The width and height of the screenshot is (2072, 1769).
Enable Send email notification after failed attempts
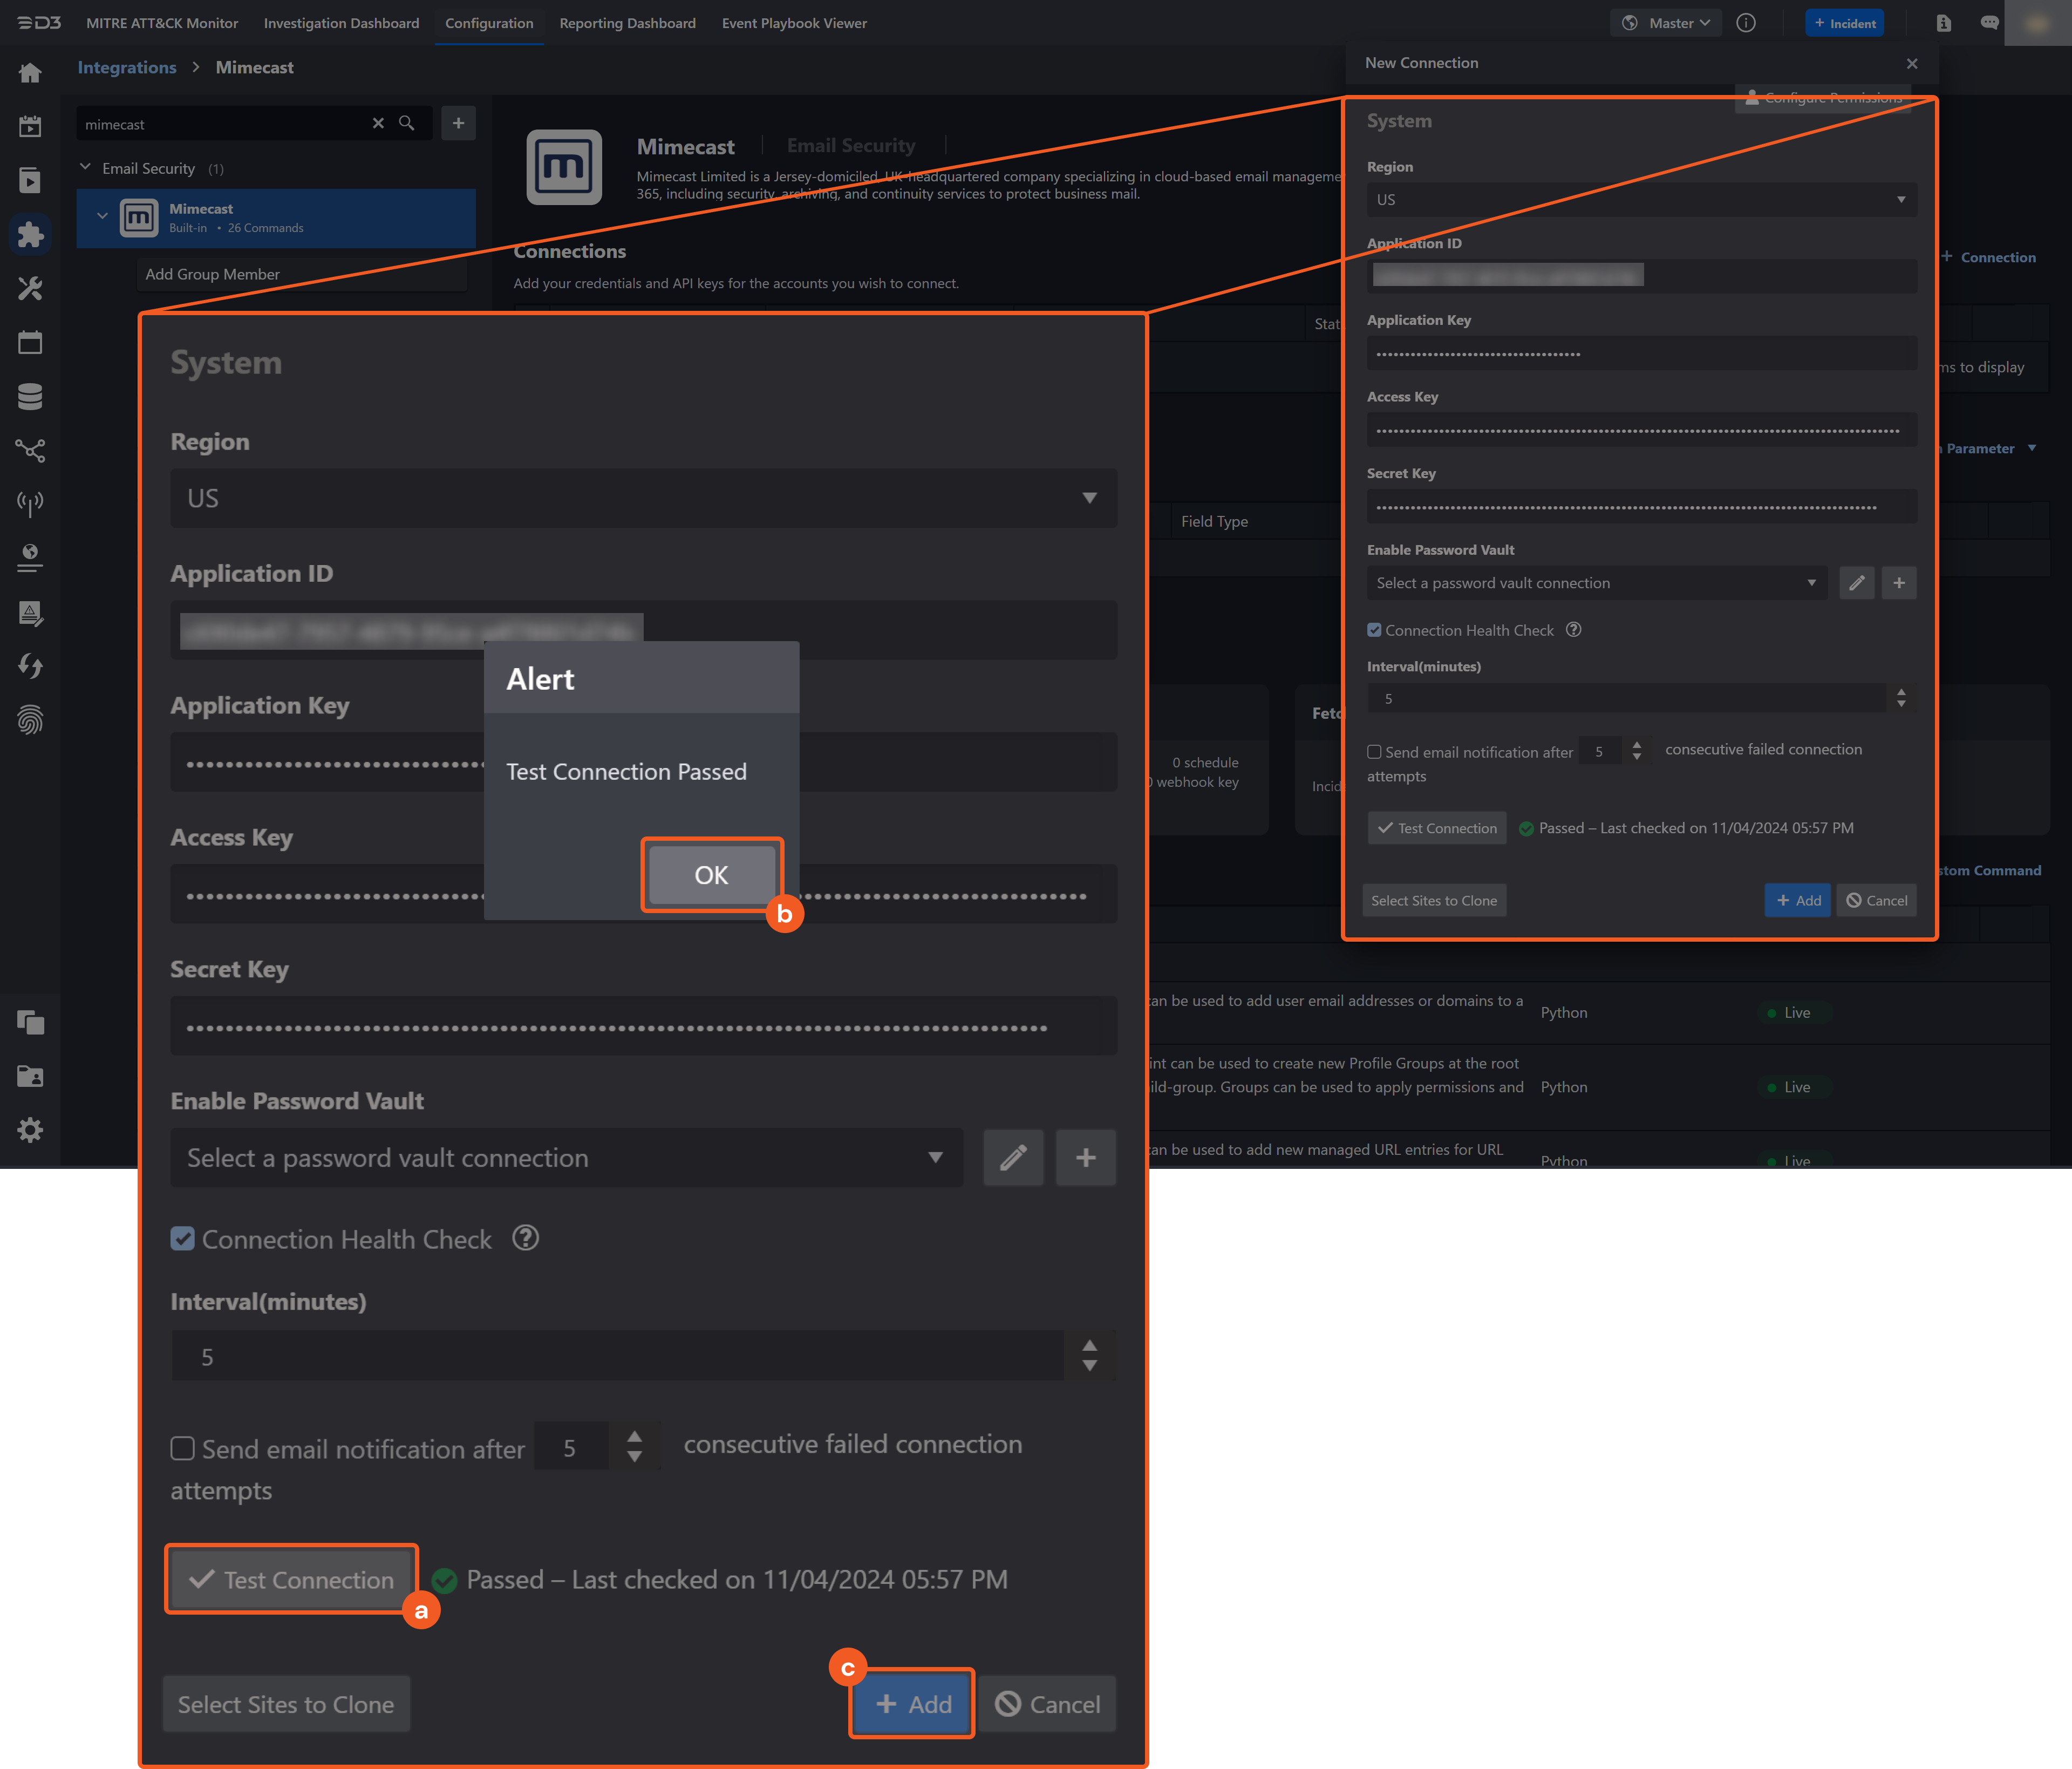183,1448
